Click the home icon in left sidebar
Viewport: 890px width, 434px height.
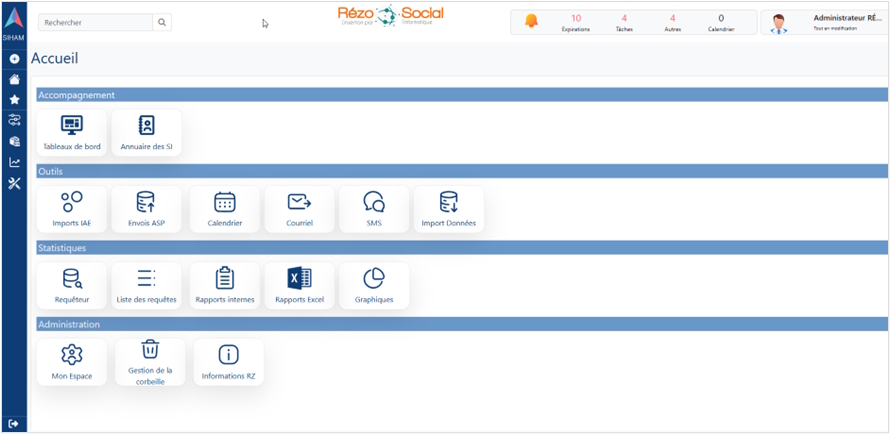coord(14,79)
